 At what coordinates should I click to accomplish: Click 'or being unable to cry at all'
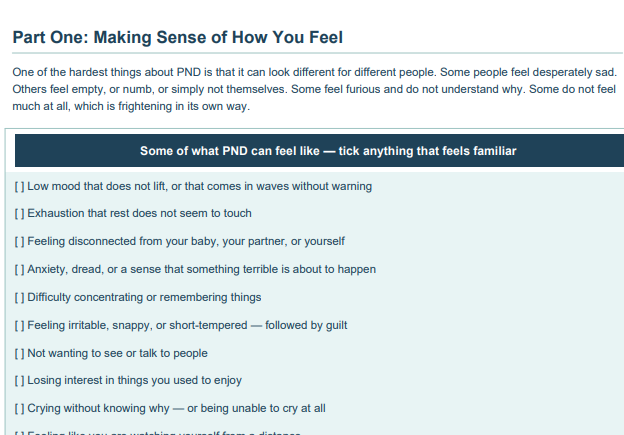[256, 408]
